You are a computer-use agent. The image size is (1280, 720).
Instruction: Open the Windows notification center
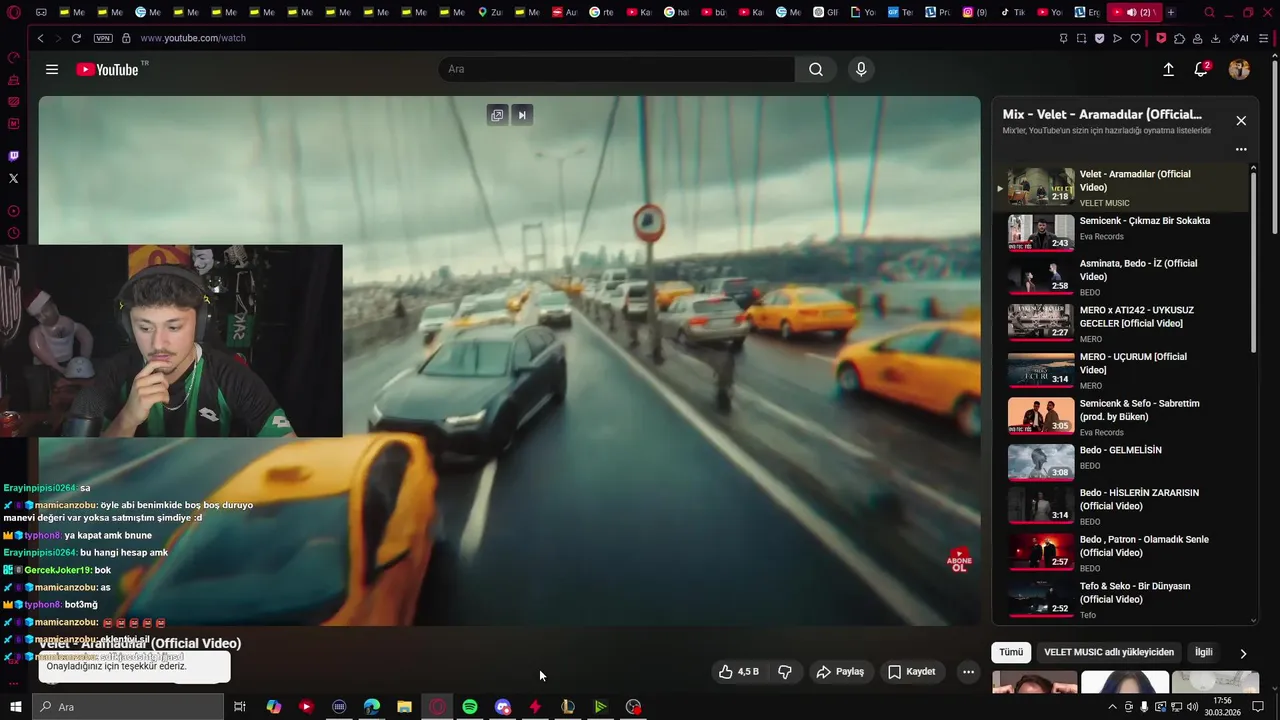[1258, 707]
